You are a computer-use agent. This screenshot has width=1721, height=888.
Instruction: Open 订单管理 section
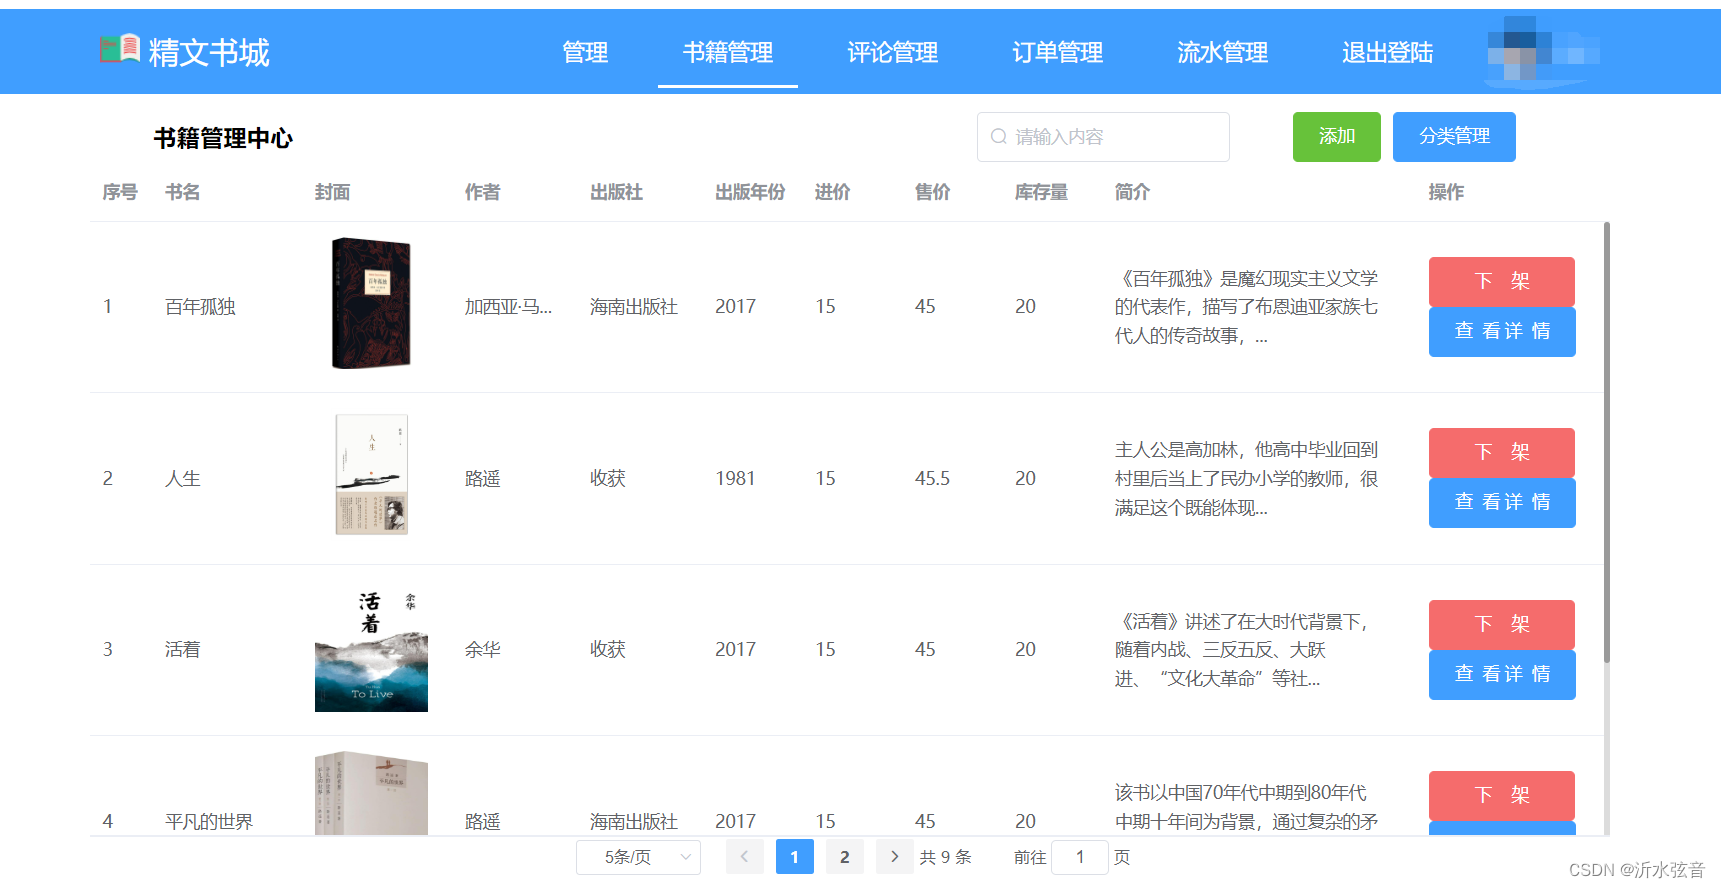[1058, 52]
